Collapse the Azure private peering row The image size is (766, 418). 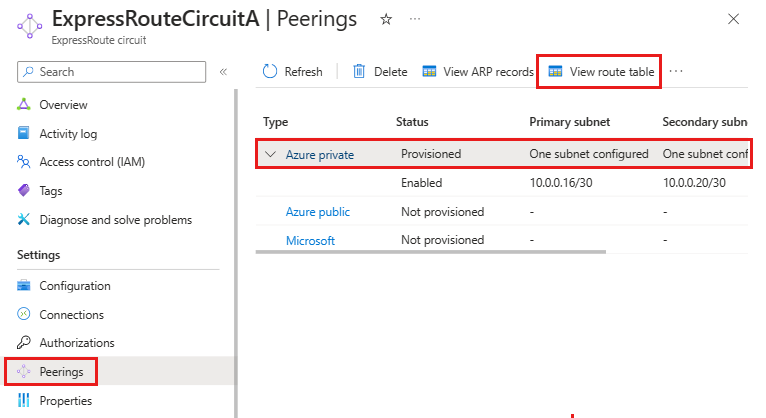coord(270,154)
